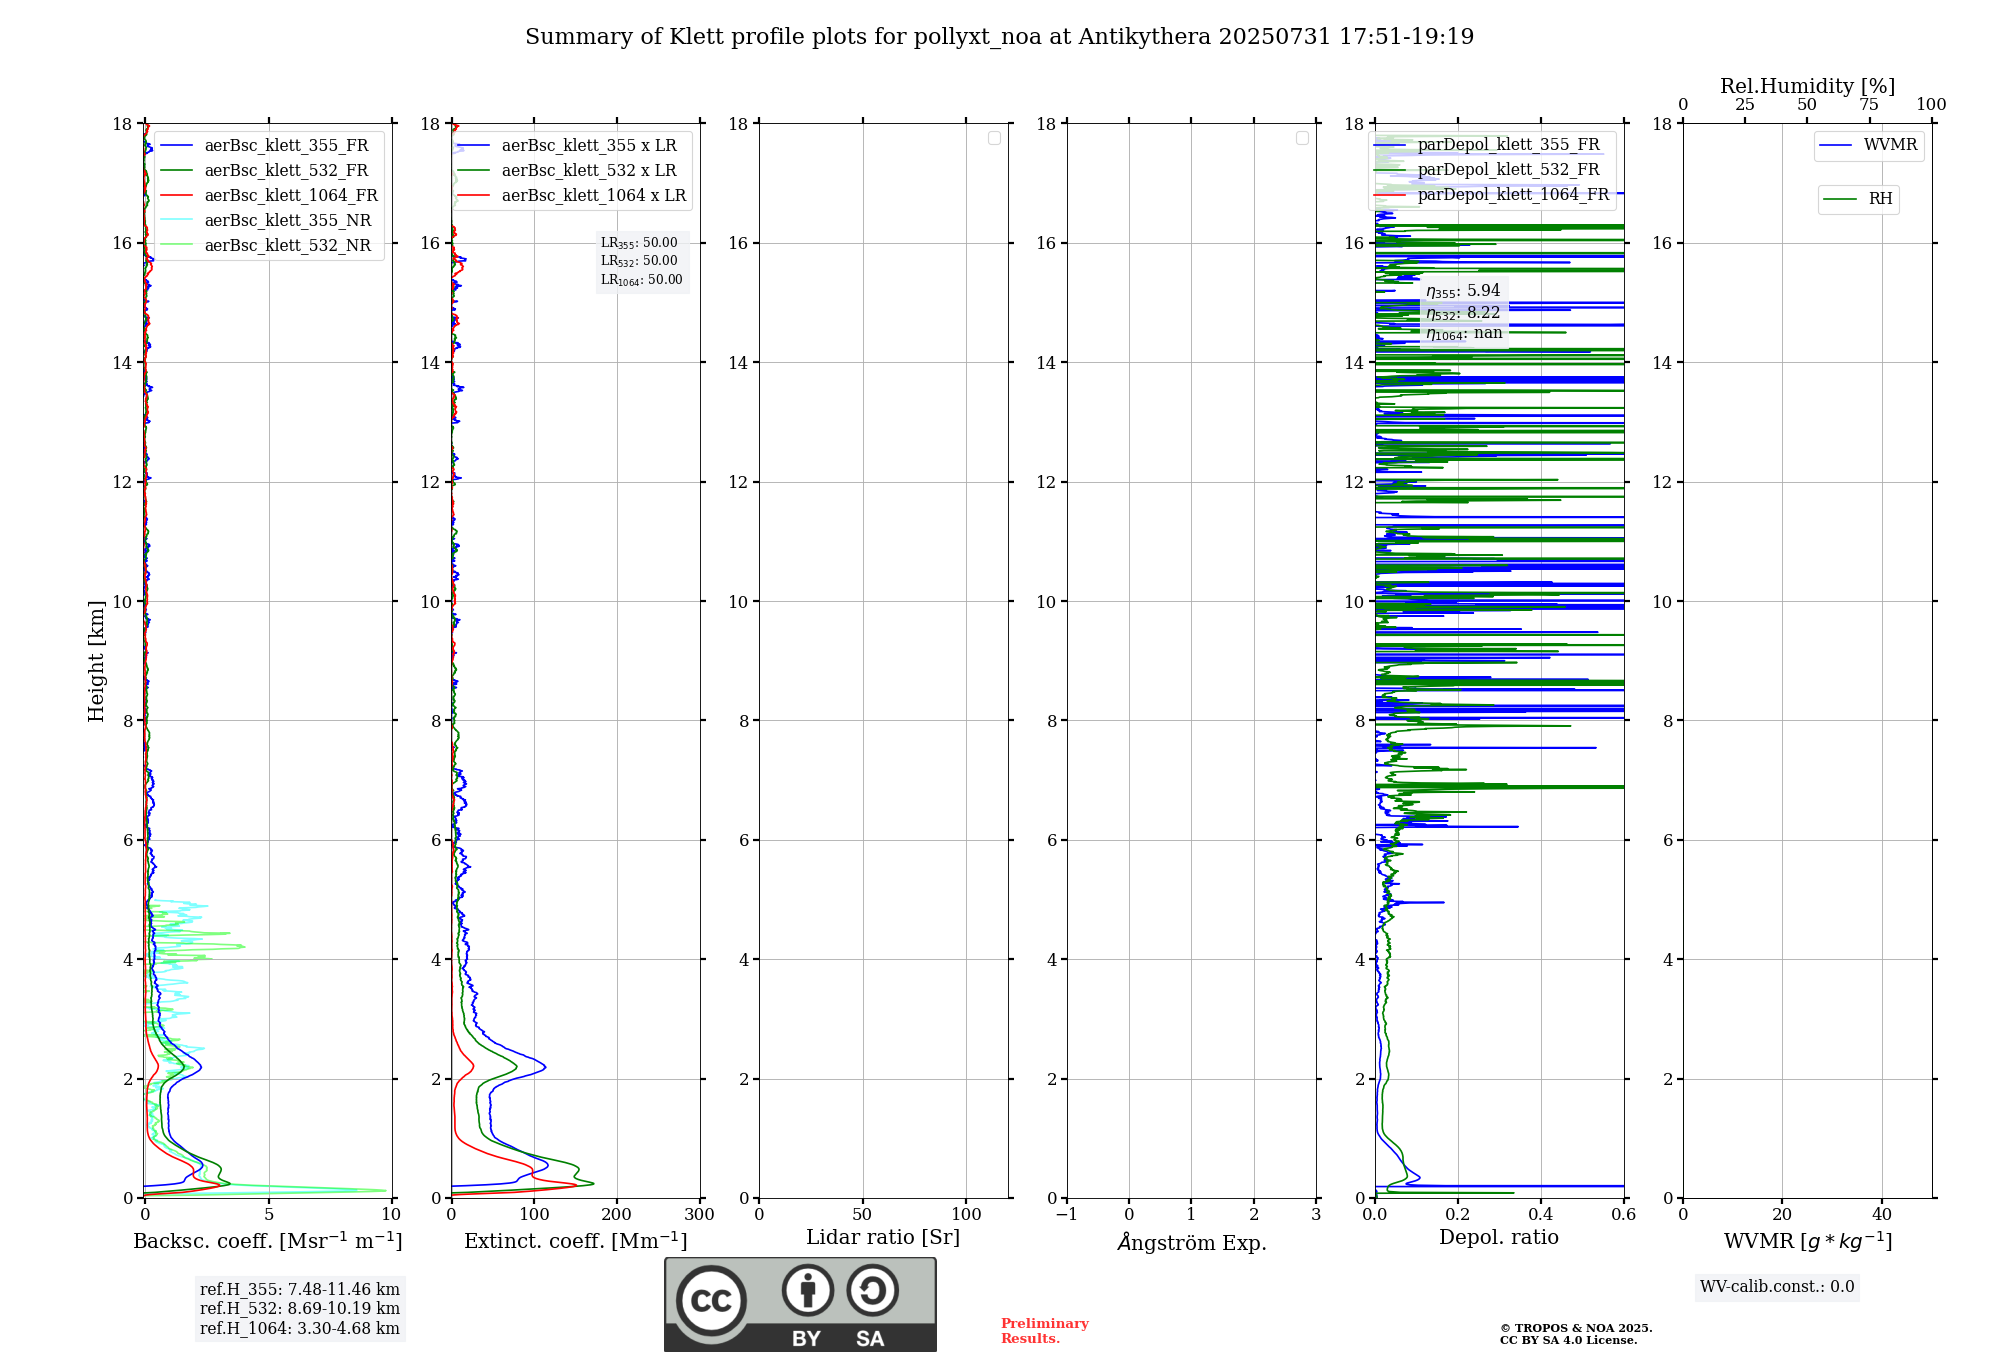This screenshot has width=2000, height=1360.
Task: Click ref.H_532: 8.69-10.19 km text
Action: pos(300,1309)
